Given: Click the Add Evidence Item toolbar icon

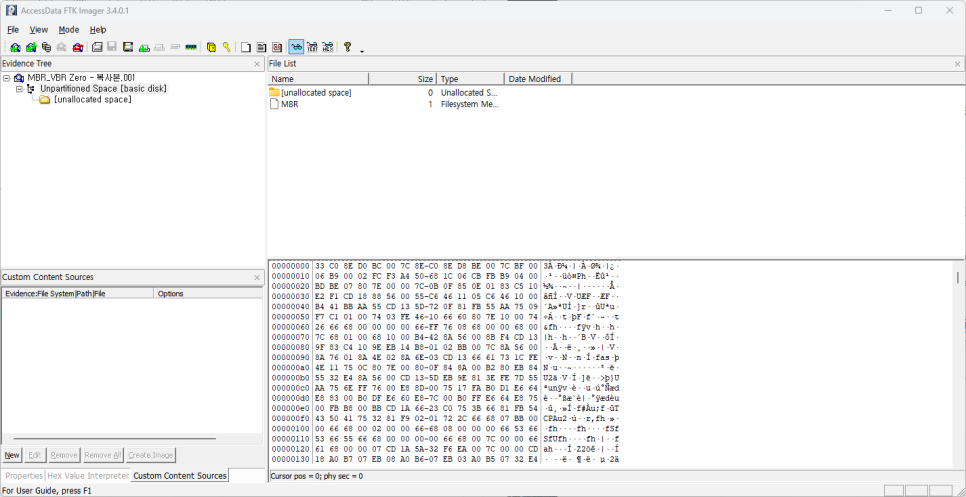Looking at the screenshot, I should [15, 47].
